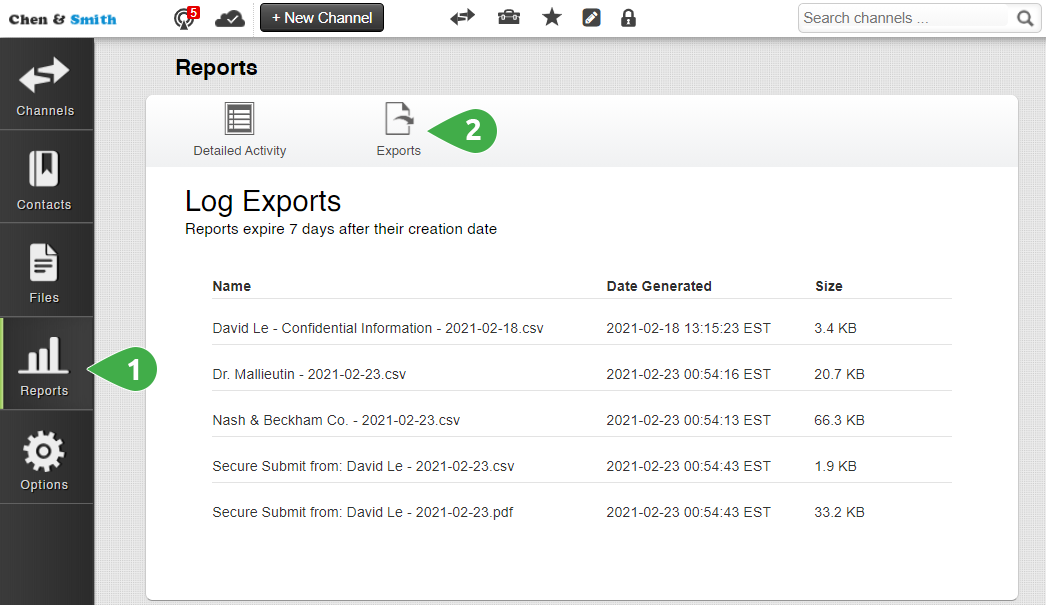The height and width of the screenshot is (605, 1046).
Task: Click the reports expire notice text
Action: [341, 229]
